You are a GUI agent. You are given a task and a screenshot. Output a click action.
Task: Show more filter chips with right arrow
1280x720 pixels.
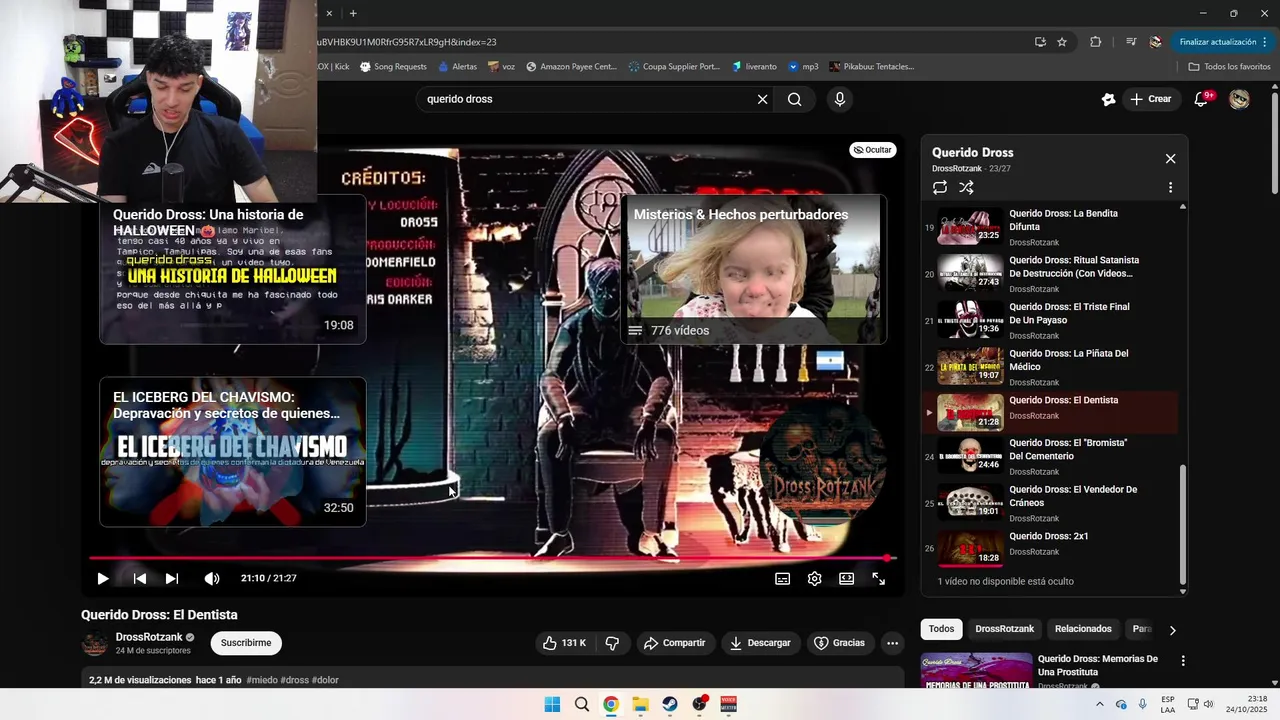(x=1172, y=630)
